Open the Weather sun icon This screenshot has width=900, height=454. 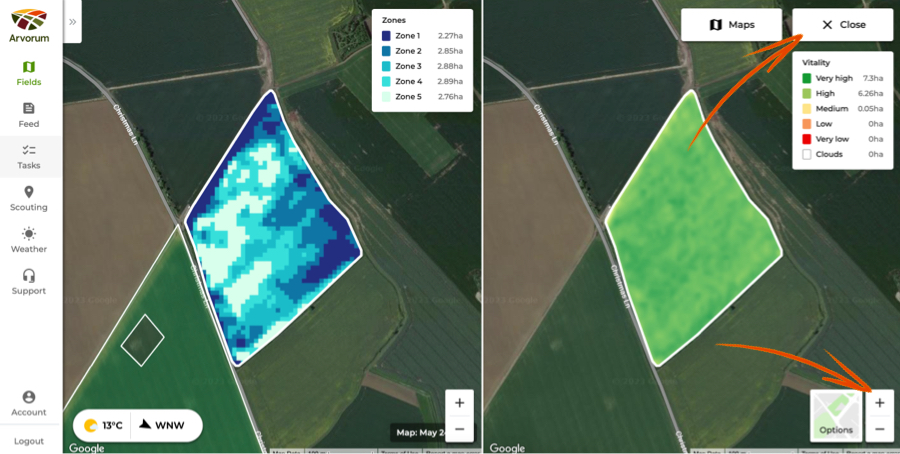pos(29,234)
